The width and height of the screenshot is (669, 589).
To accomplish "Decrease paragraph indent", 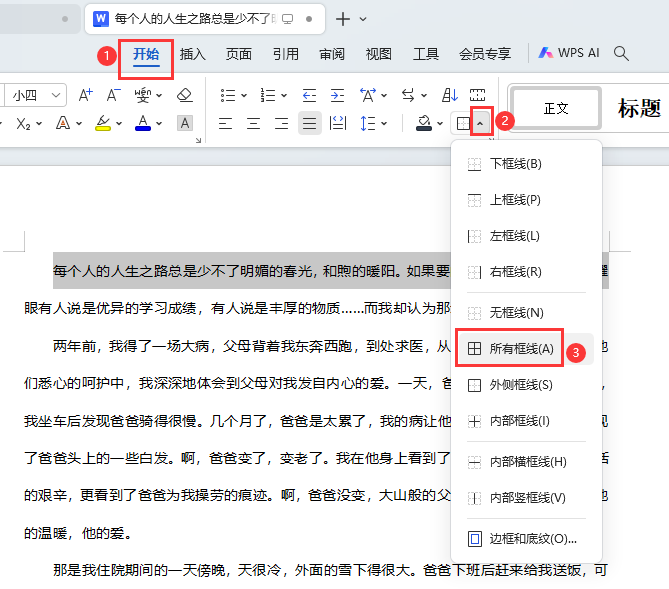I will point(309,95).
